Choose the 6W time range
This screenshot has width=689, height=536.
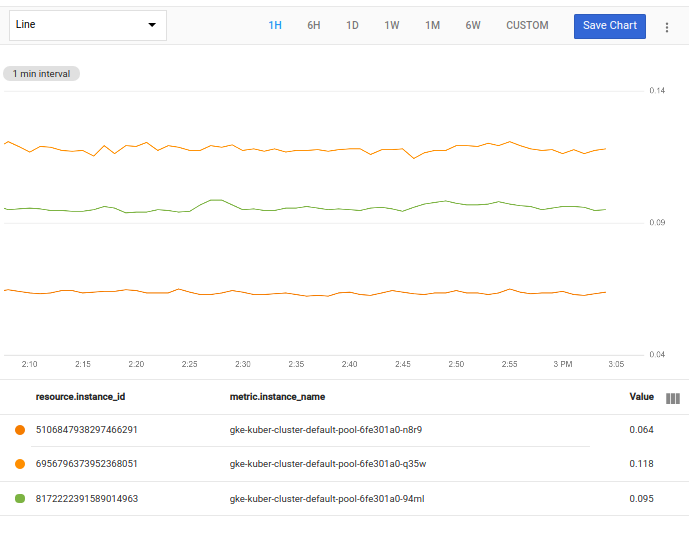click(472, 26)
